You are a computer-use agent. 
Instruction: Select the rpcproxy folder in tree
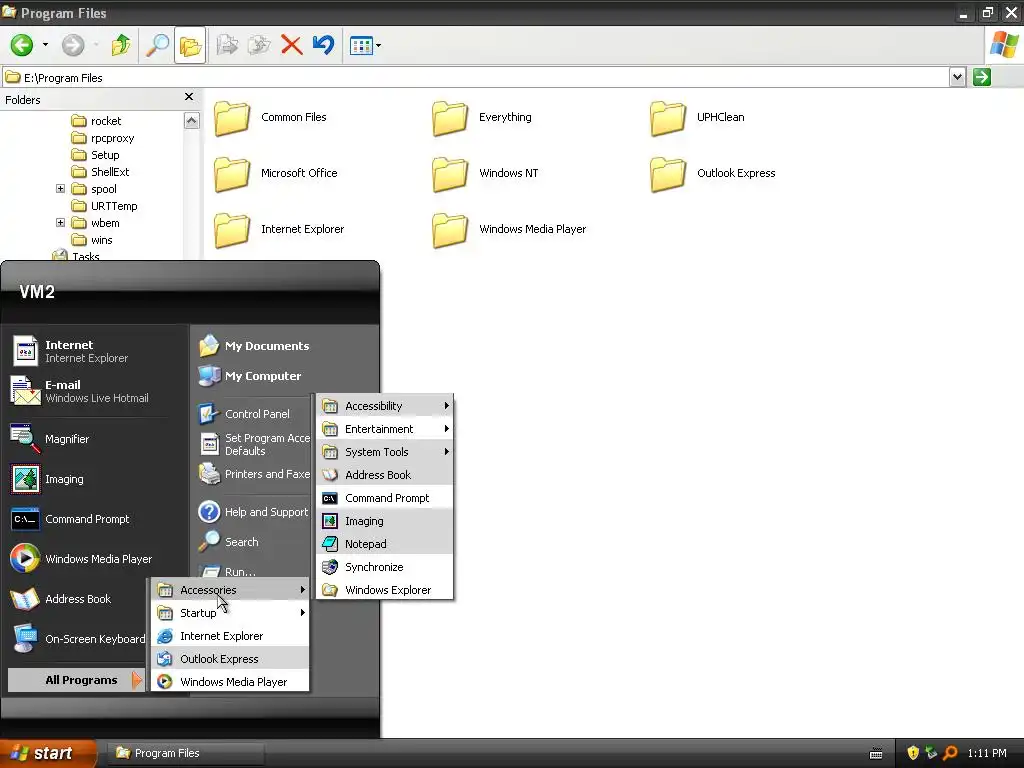(103, 138)
